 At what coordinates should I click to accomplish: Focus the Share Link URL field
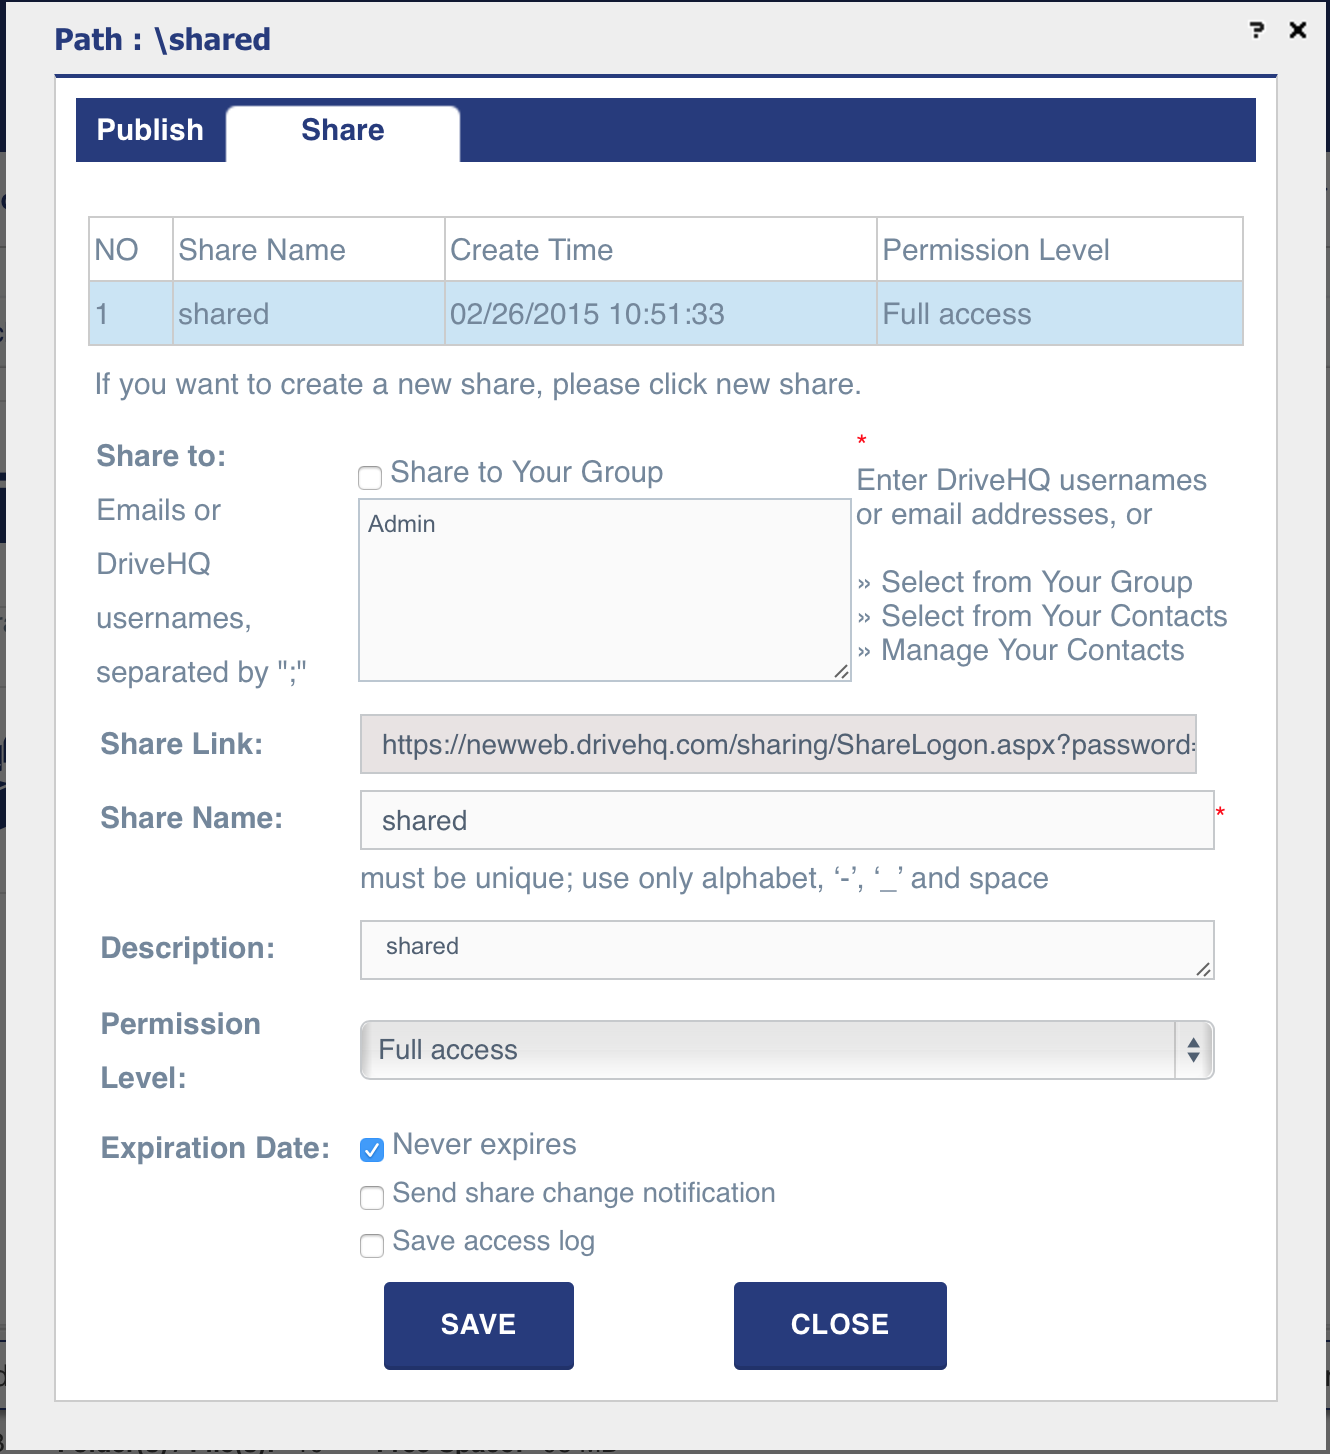(x=777, y=744)
